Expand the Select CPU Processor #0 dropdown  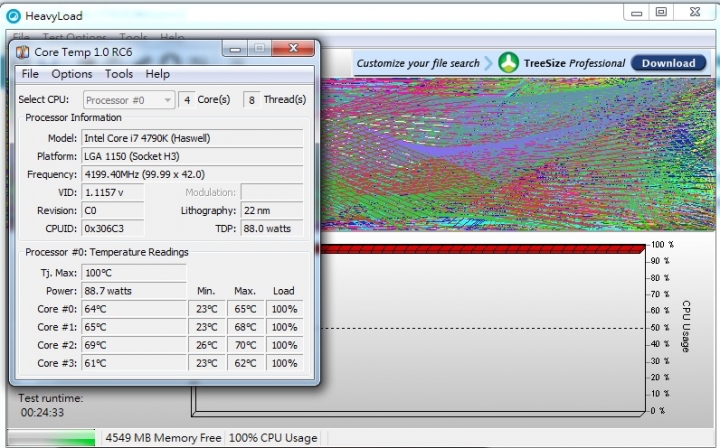click(x=129, y=100)
